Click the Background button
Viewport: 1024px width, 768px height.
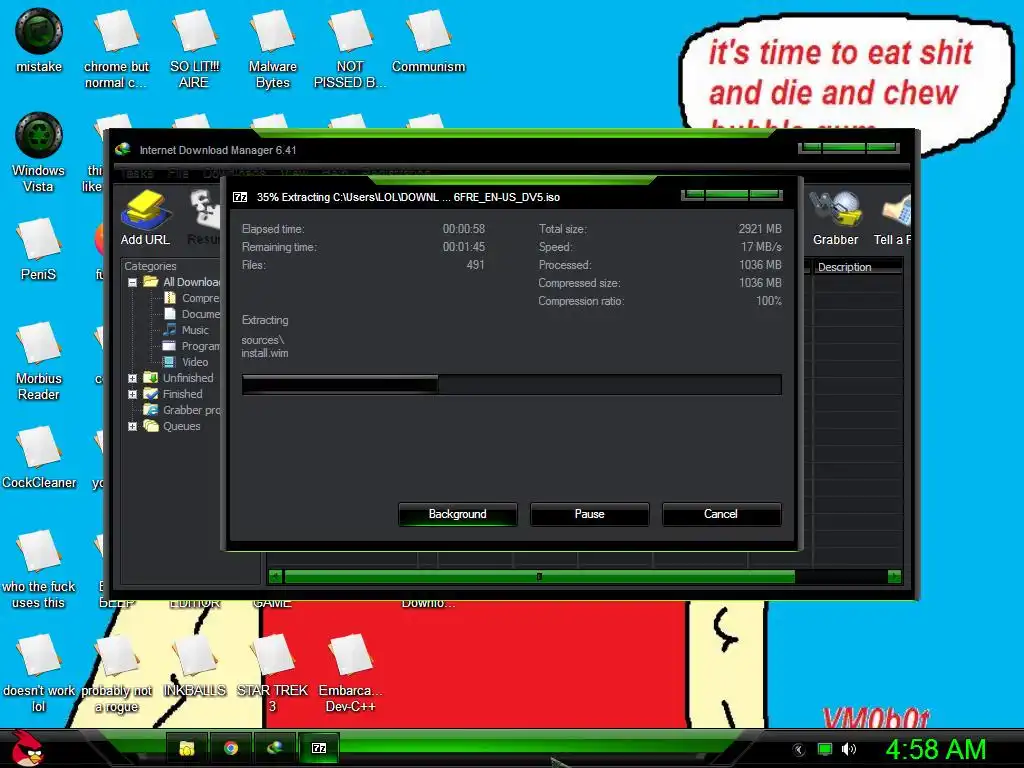pyautogui.click(x=458, y=514)
